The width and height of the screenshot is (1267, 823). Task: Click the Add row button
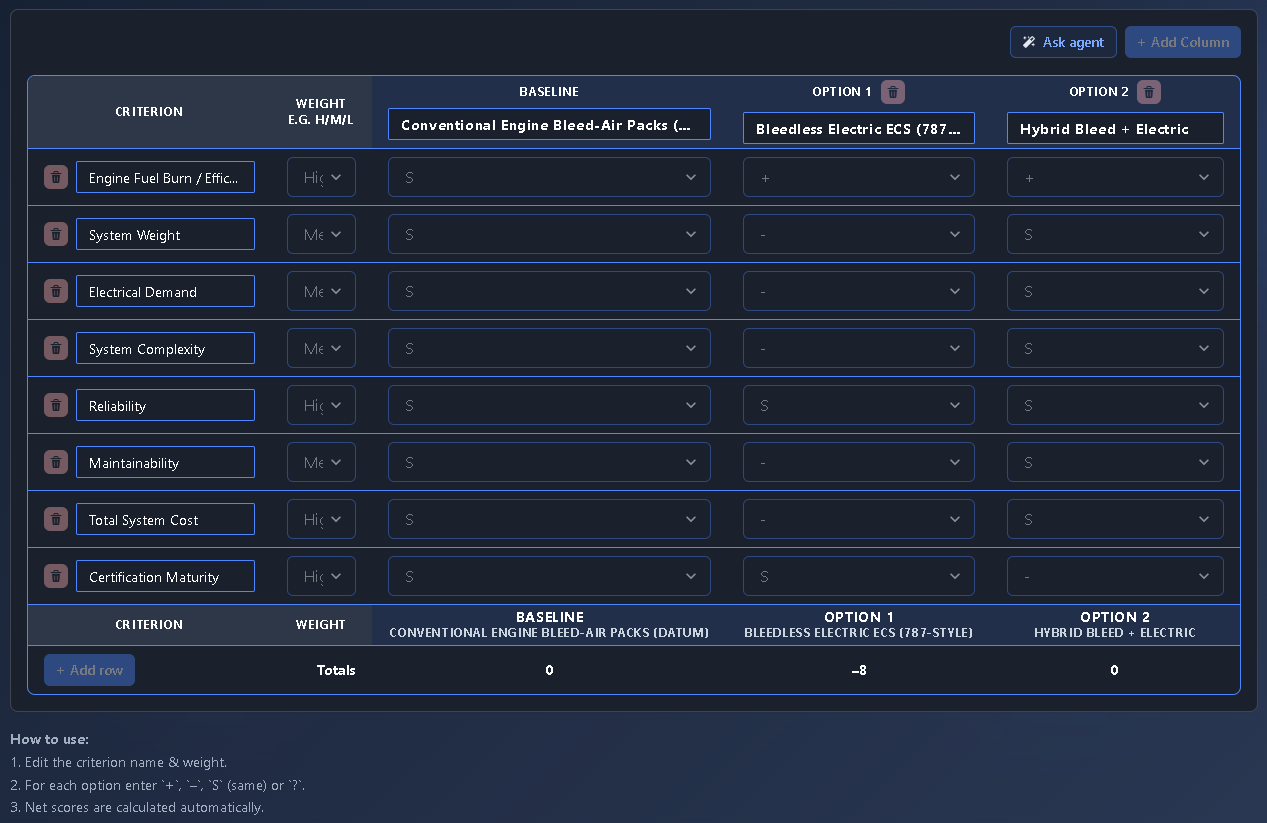coord(89,670)
